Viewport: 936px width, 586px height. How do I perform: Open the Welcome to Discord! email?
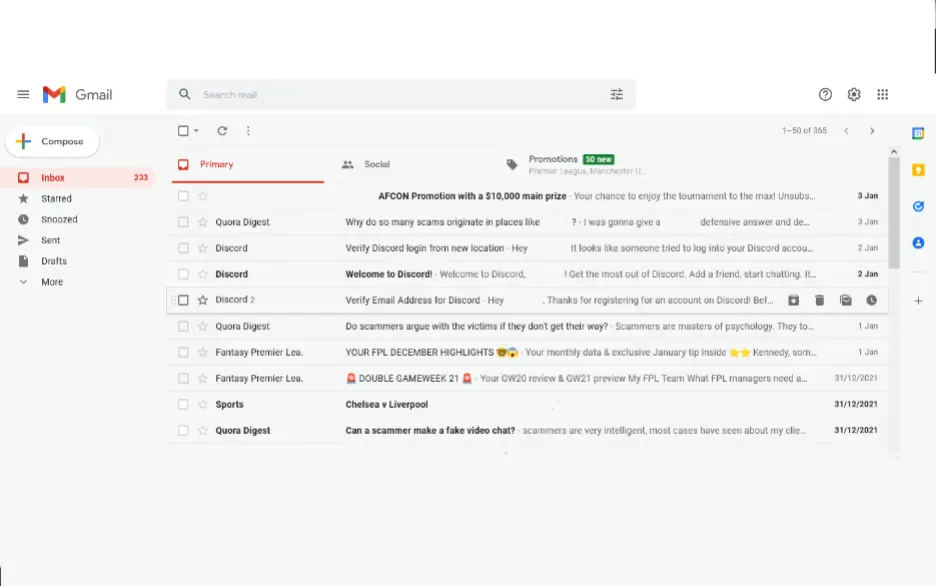point(528,274)
